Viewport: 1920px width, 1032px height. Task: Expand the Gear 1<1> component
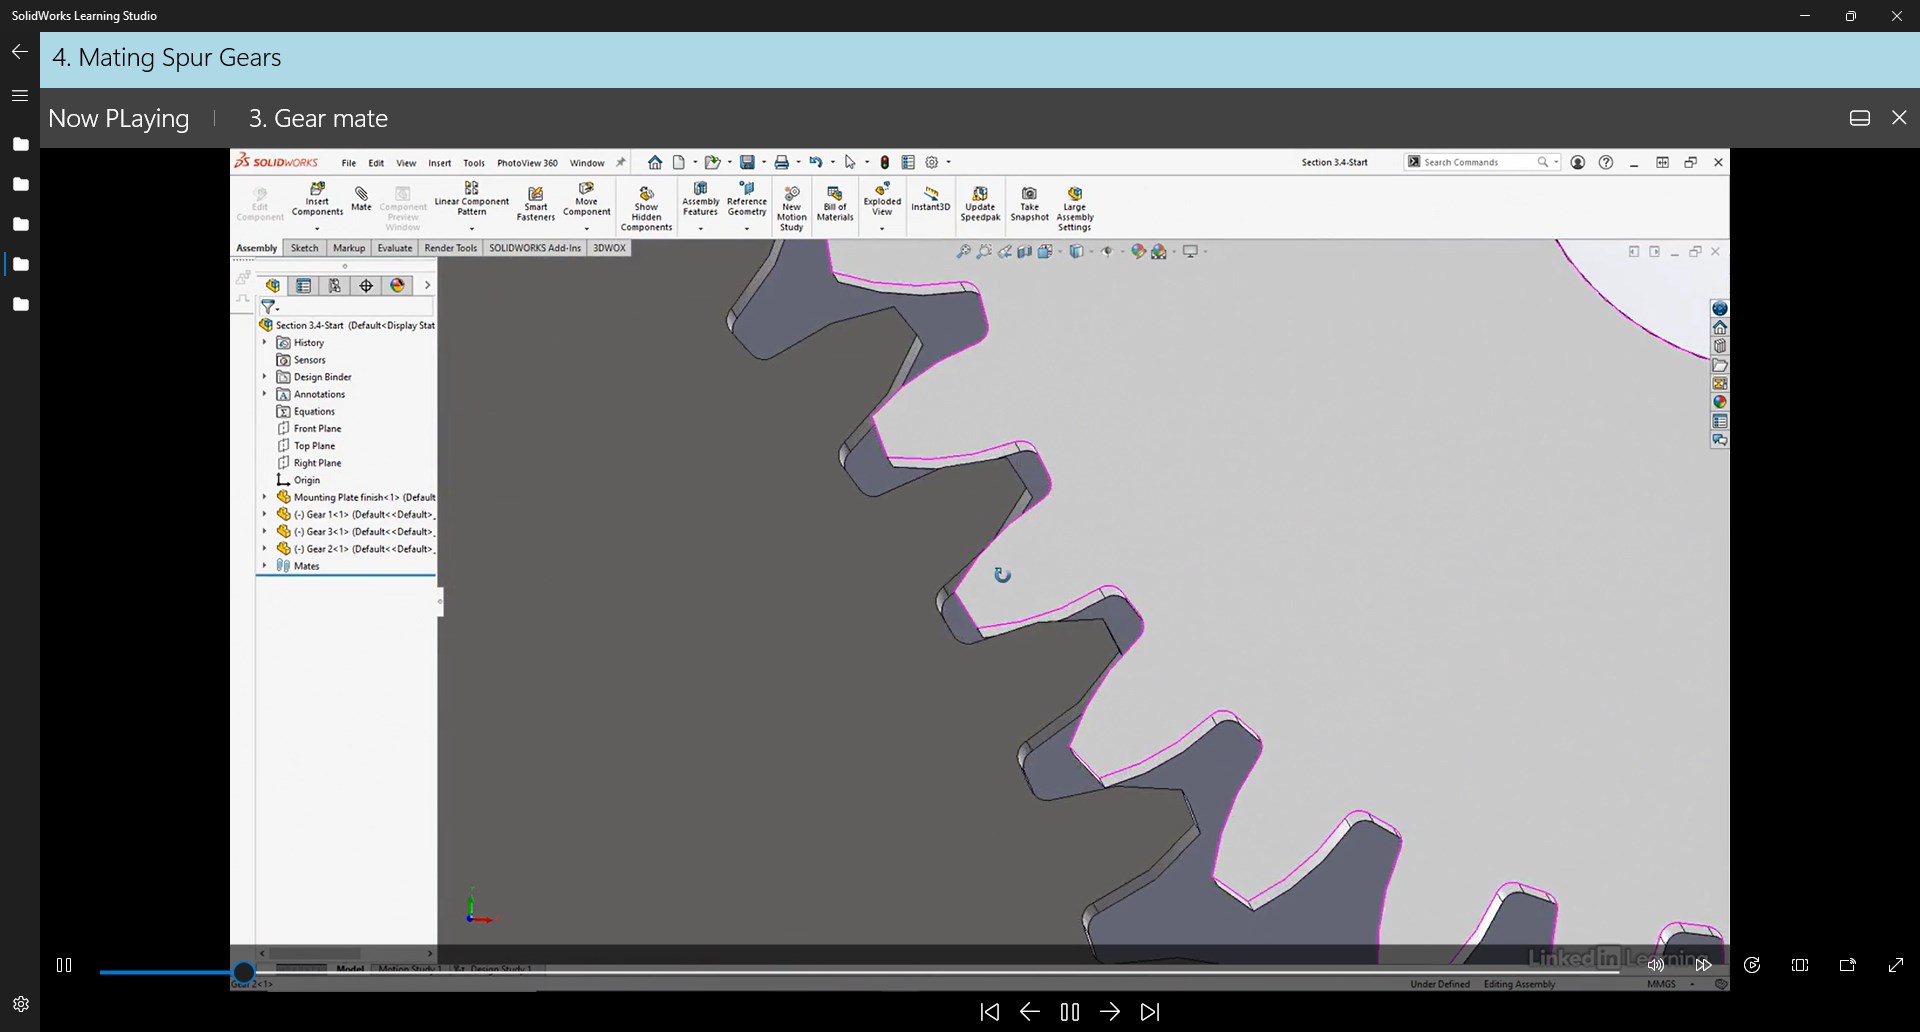tap(263, 514)
